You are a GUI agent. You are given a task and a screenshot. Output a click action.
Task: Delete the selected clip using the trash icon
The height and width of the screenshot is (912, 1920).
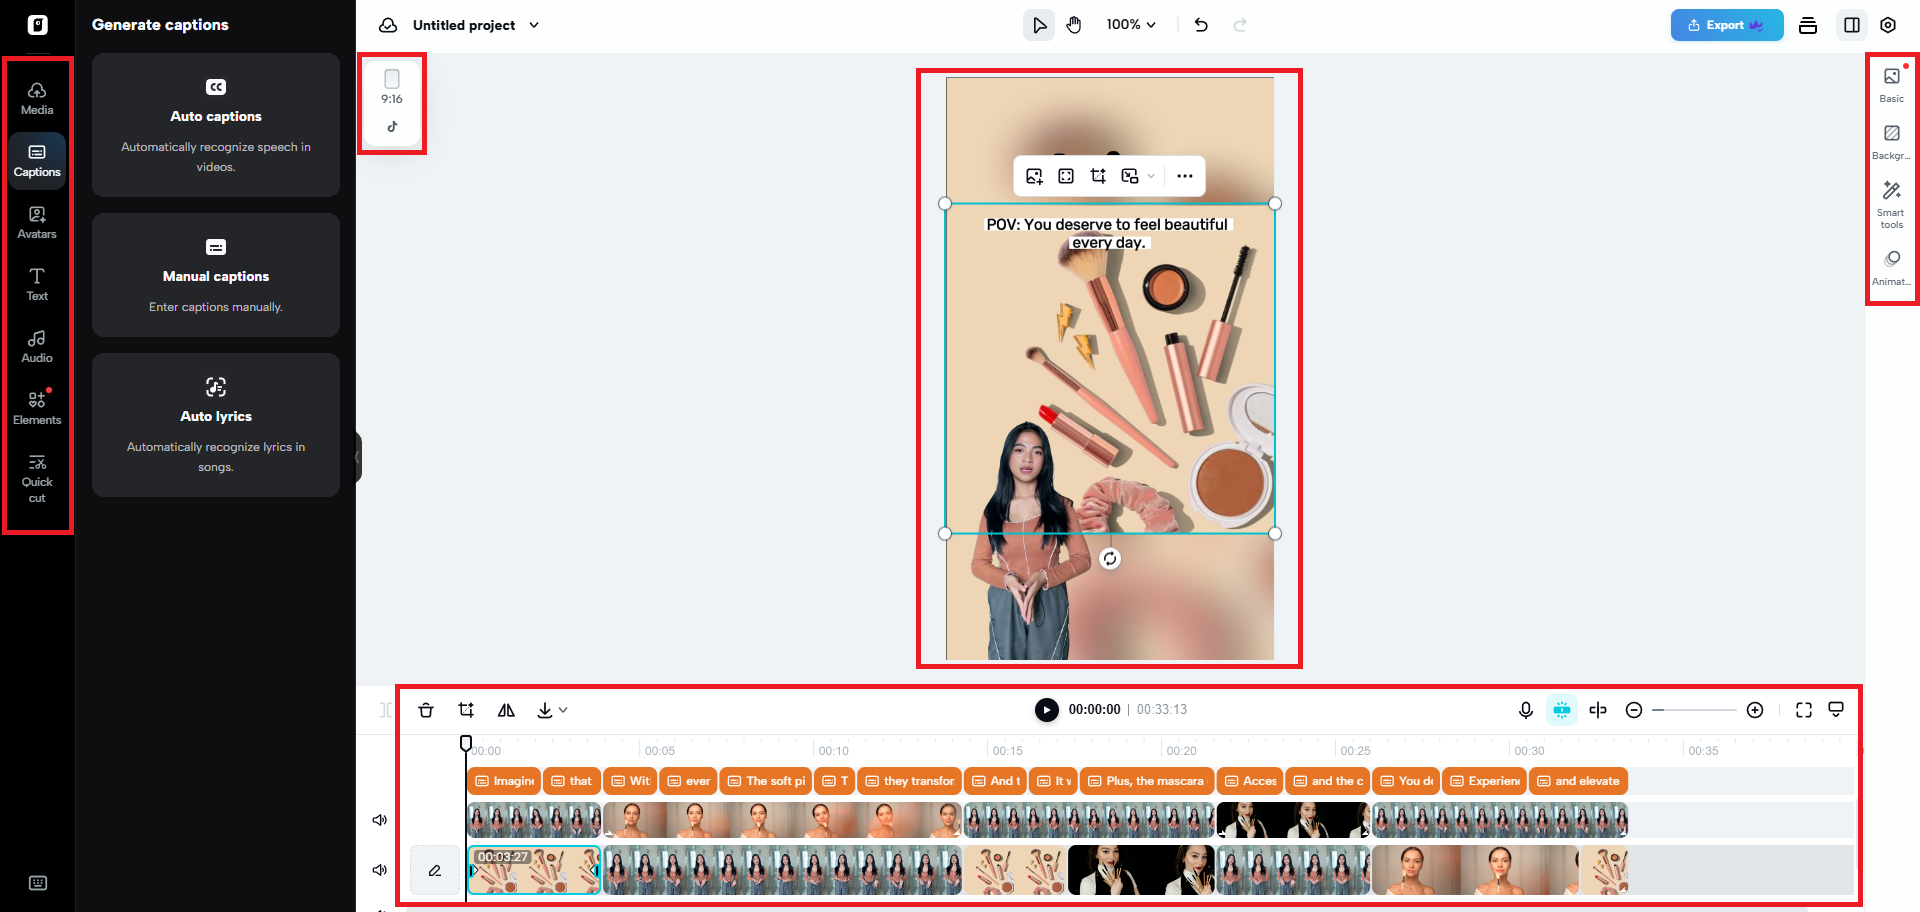point(426,709)
